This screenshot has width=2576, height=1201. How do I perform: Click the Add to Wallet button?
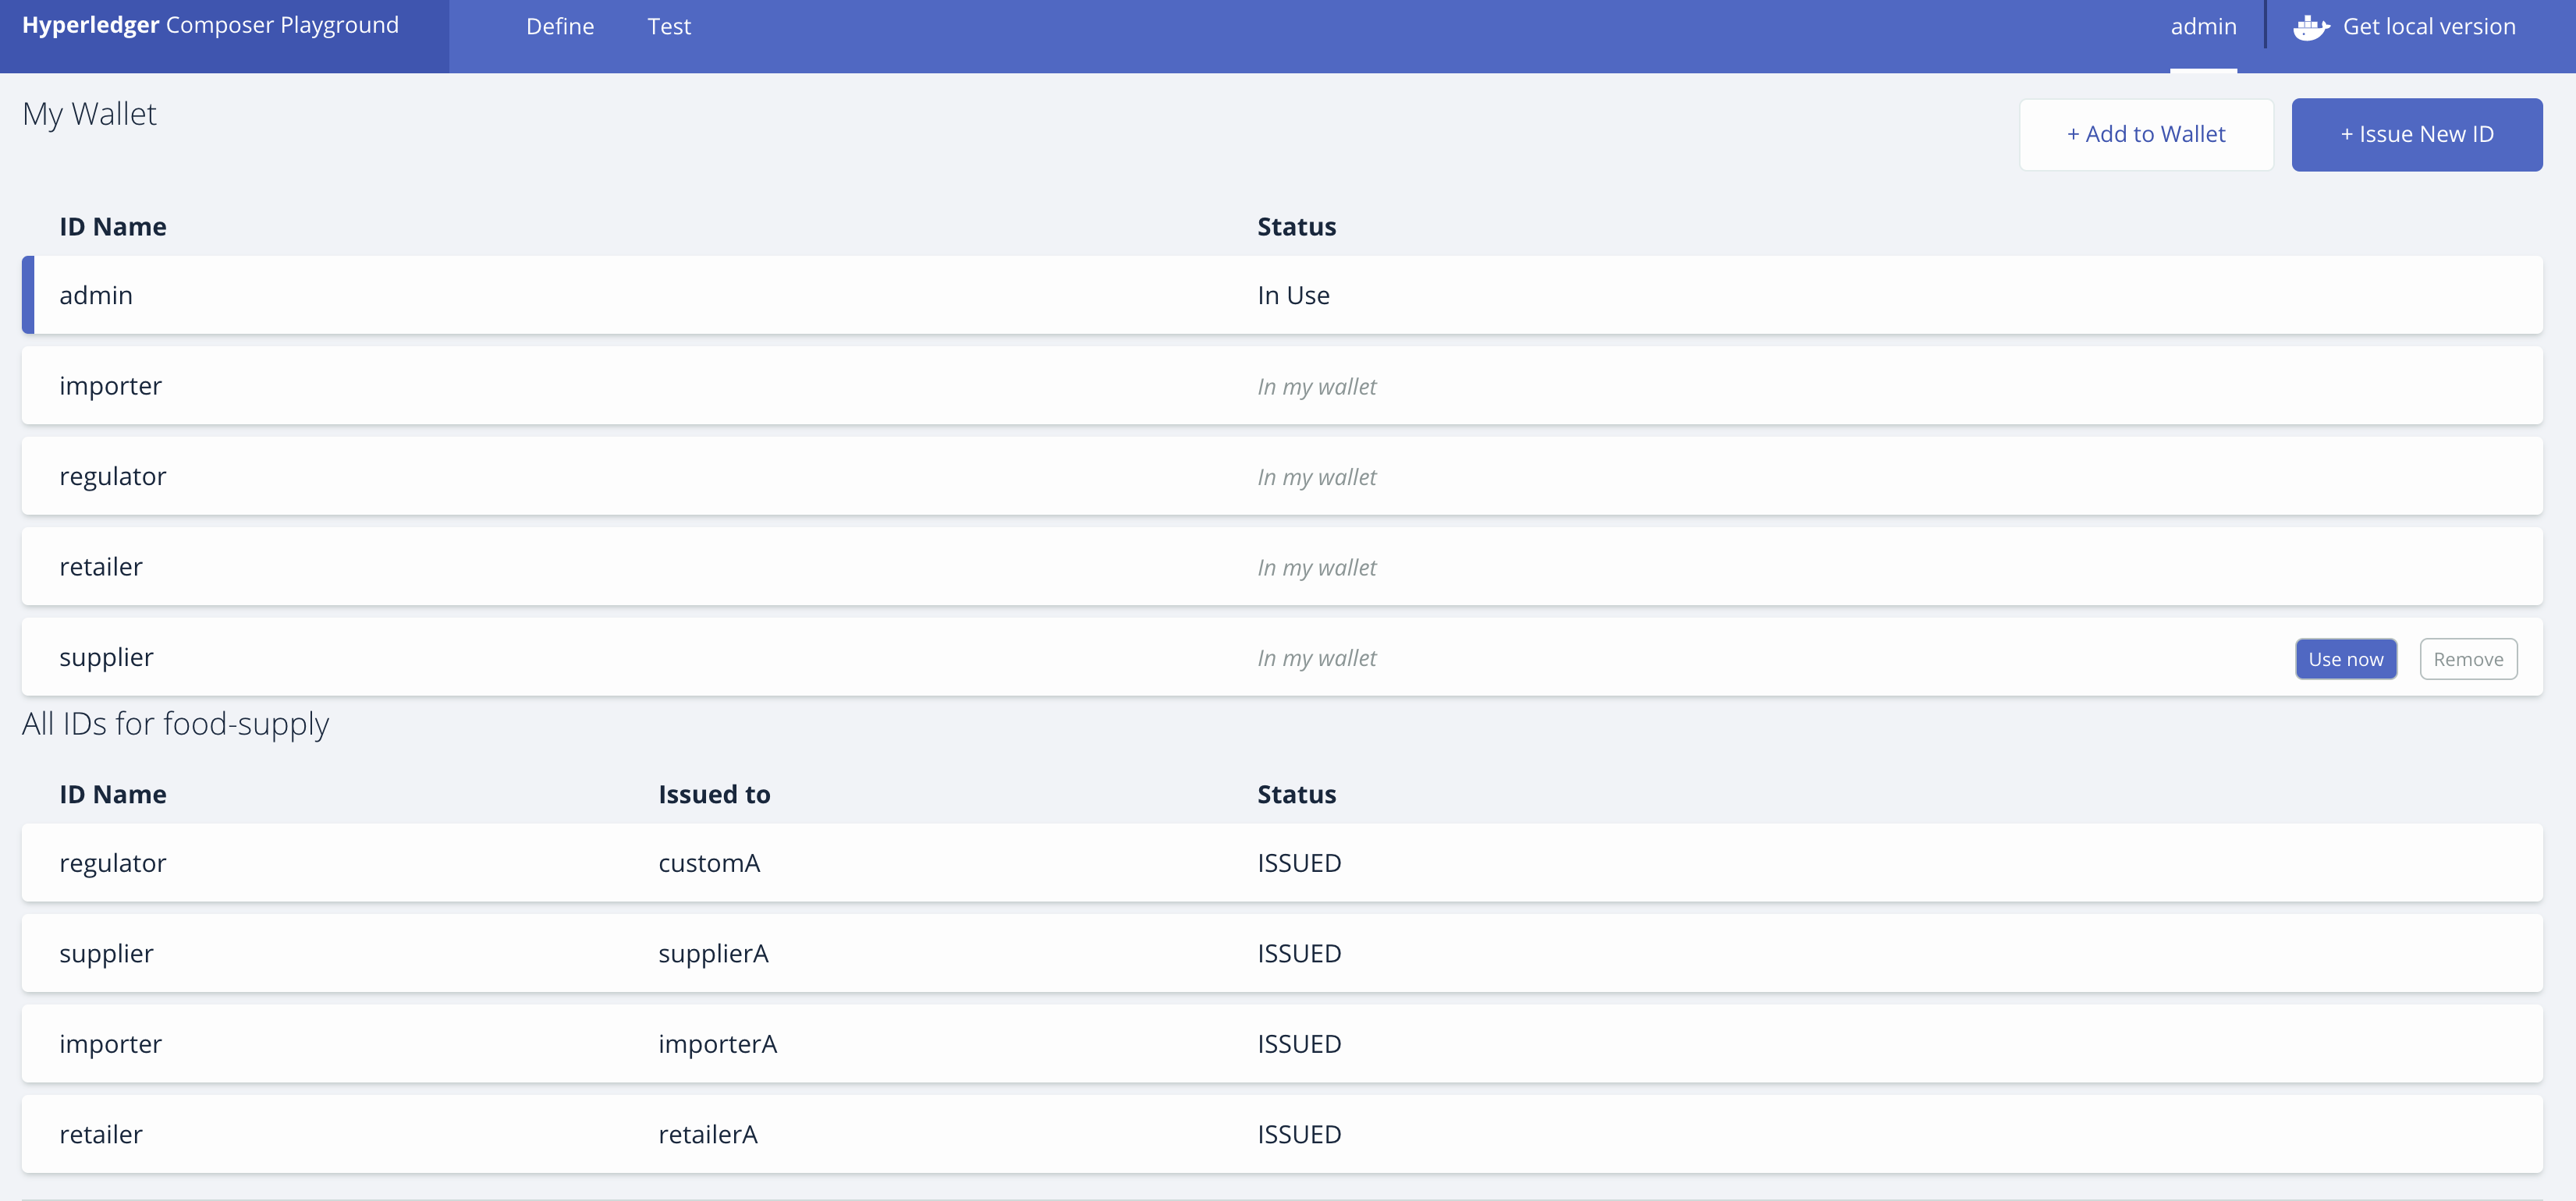click(2146, 134)
